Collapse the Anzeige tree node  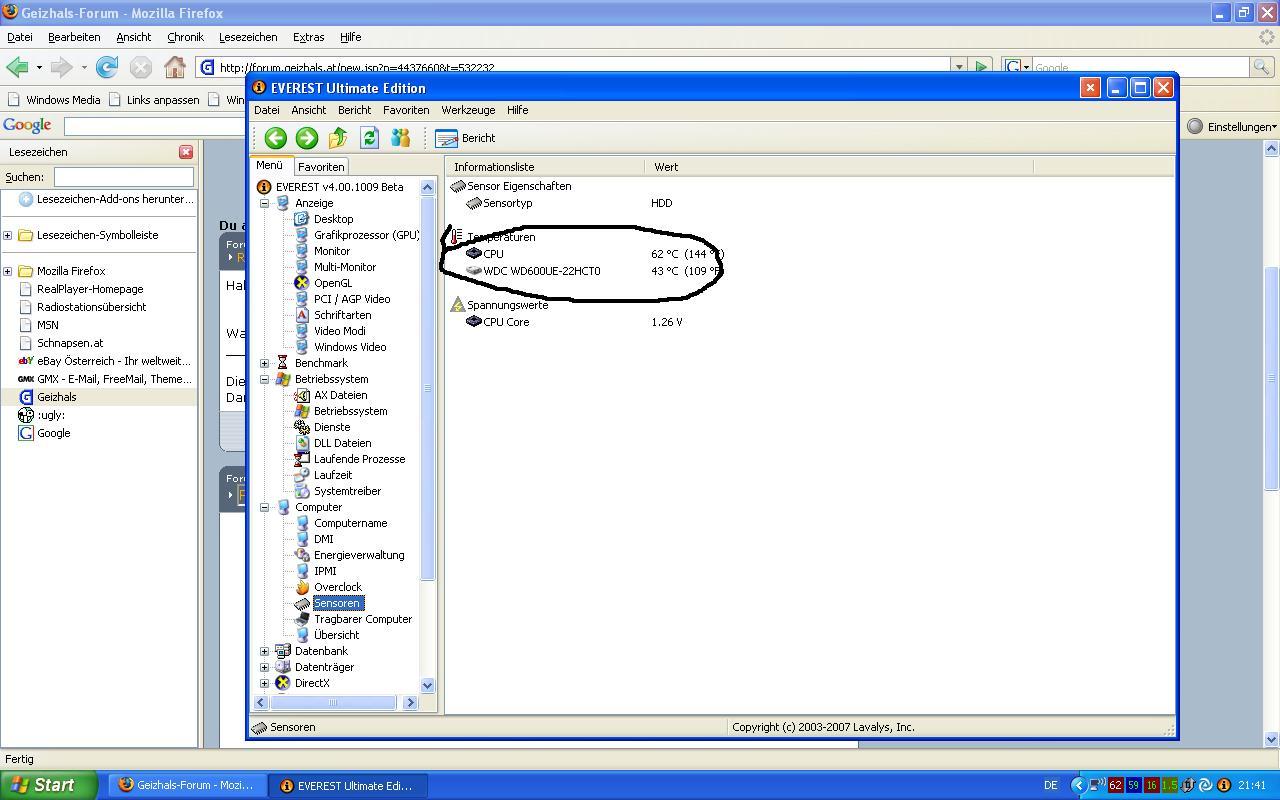265,203
